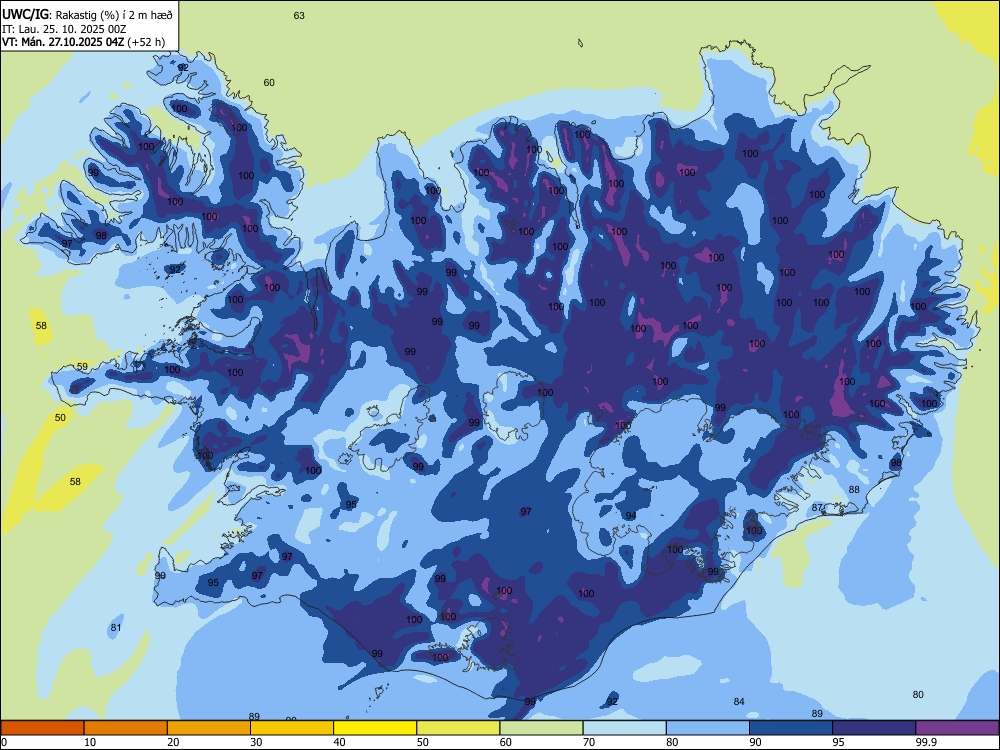Click the pale yellow-green 50–60 legend swatch
Viewport: 1000px width, 750px height.
click(x=458, y=728)
